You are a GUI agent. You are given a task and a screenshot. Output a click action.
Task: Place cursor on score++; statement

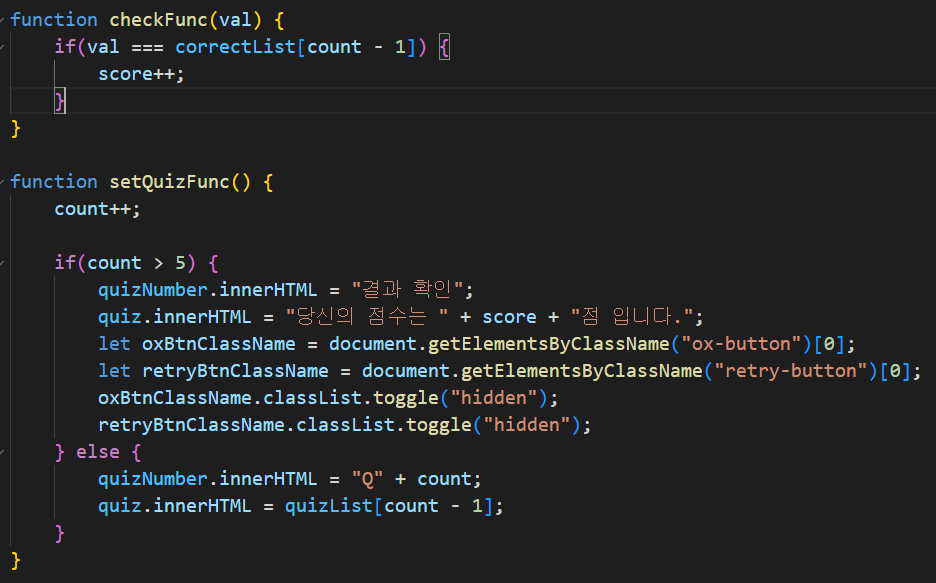pyautogui.click(x=141, y=74)
